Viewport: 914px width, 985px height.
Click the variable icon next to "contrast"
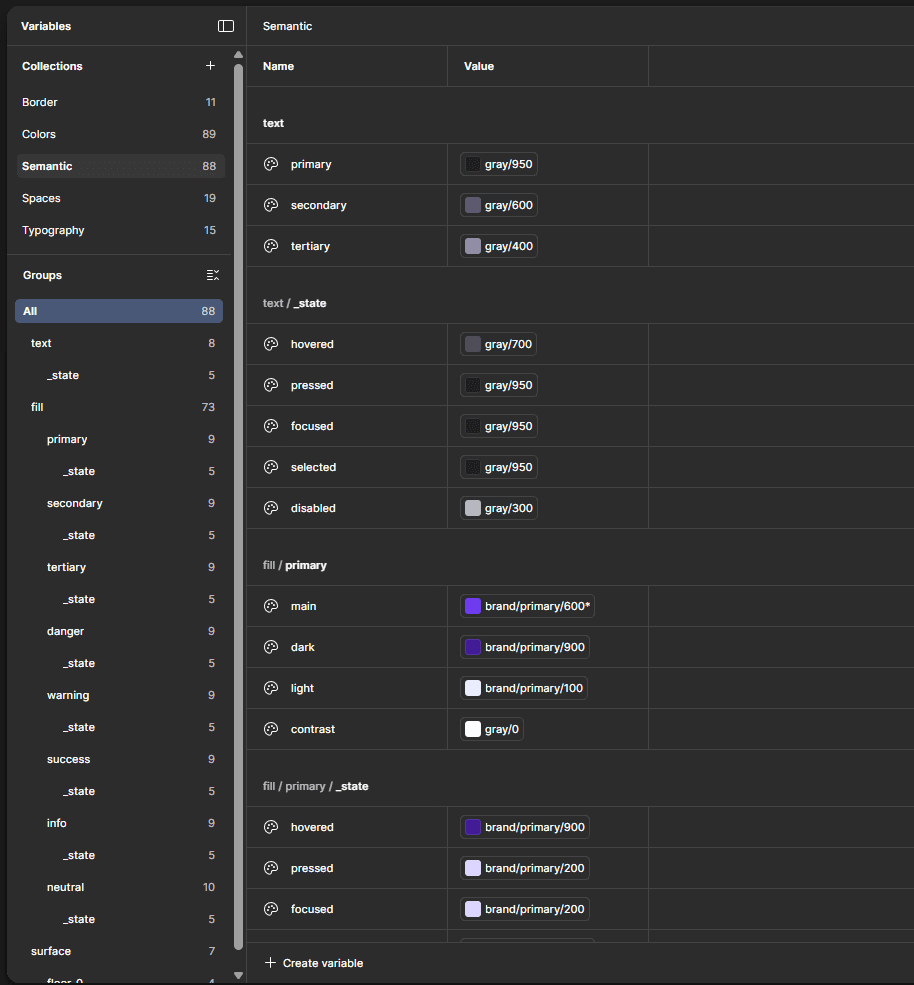tap(270, 728)
